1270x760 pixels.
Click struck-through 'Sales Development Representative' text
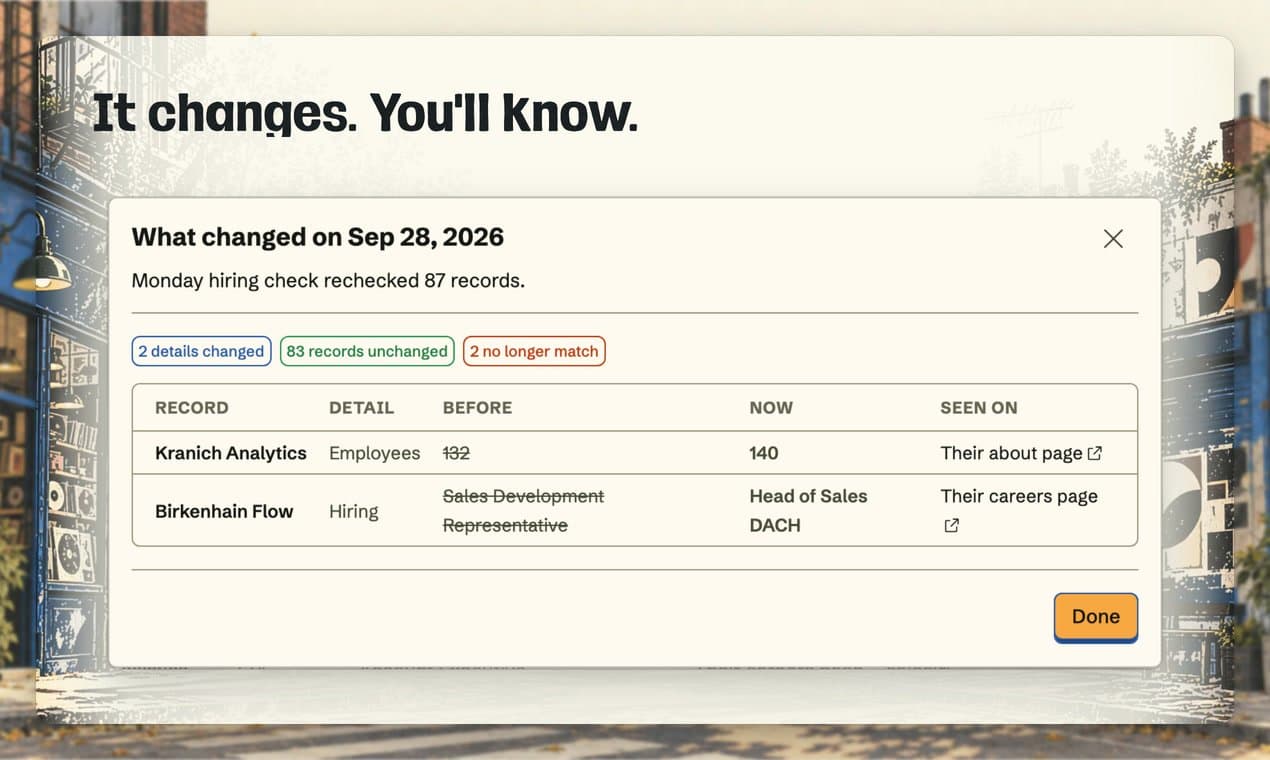[523, 511]
